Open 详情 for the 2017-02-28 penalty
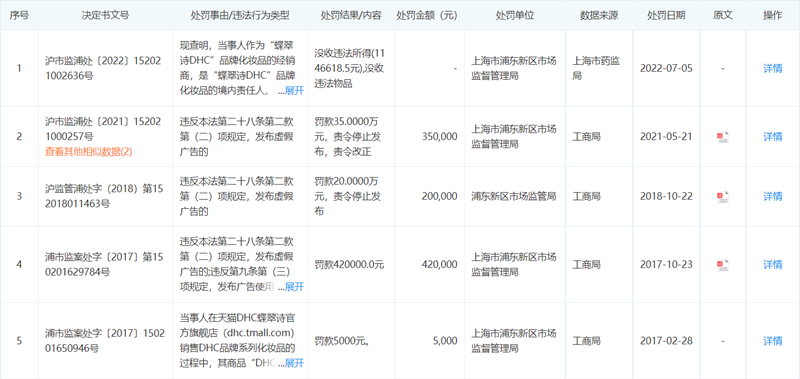This screenshot has width=800, height=379. pos(772,341)
